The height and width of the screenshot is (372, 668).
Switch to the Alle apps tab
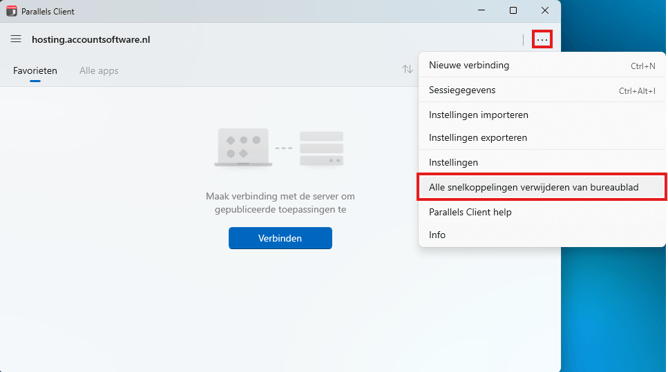(99, 71)
